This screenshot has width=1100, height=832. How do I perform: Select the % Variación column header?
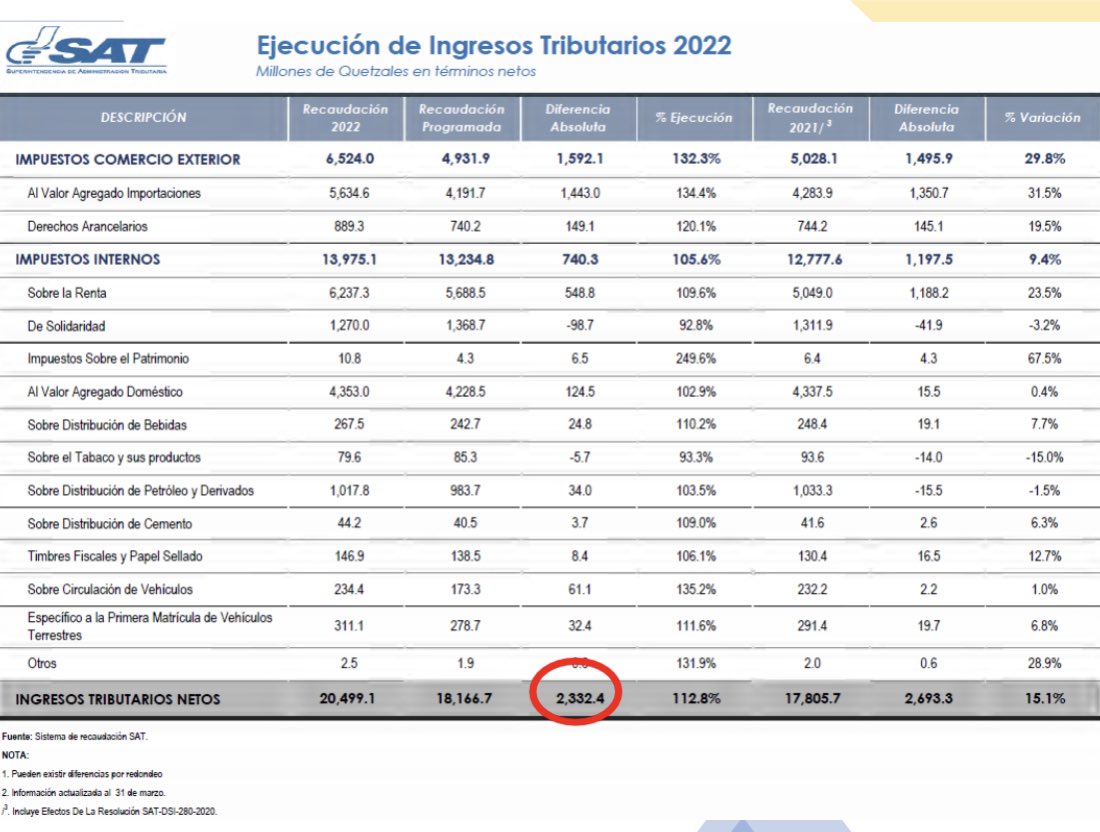pyautogui.click(x=1042, y=117)
